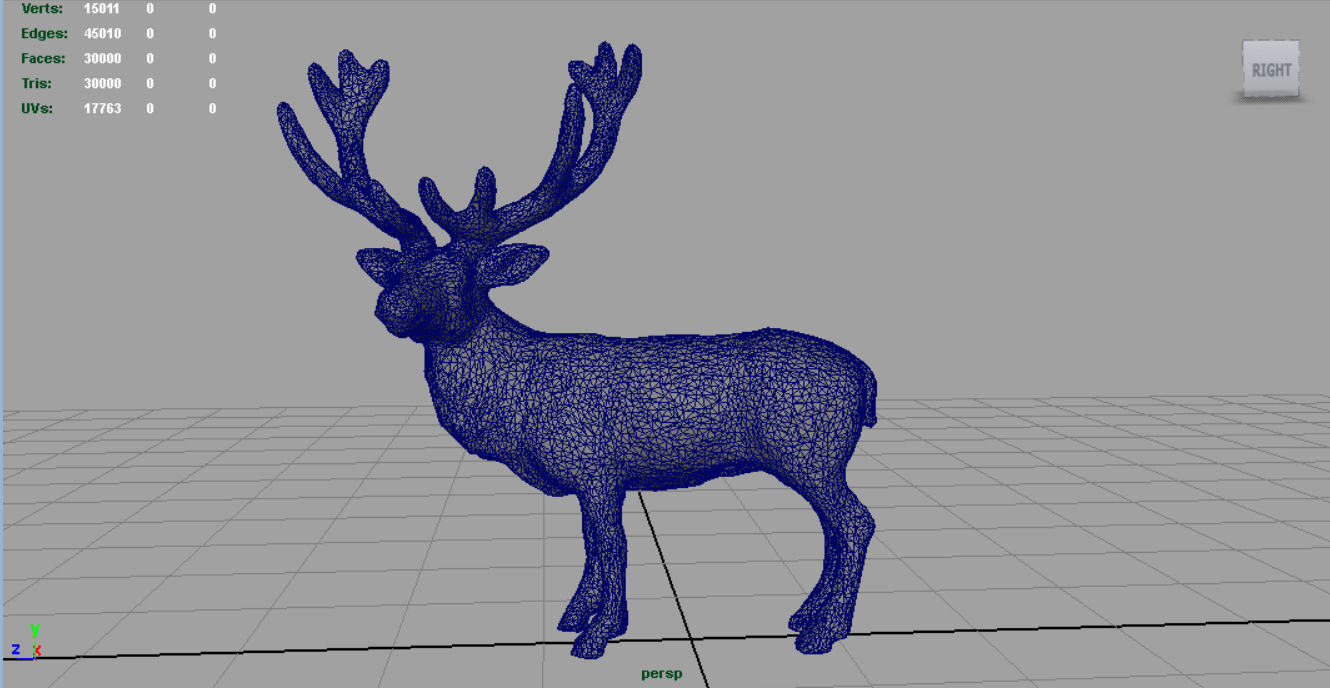Click the 'Verts:' heads-up display label
The width and height of the screenshot is (1330, 688).
coord(42,9)
